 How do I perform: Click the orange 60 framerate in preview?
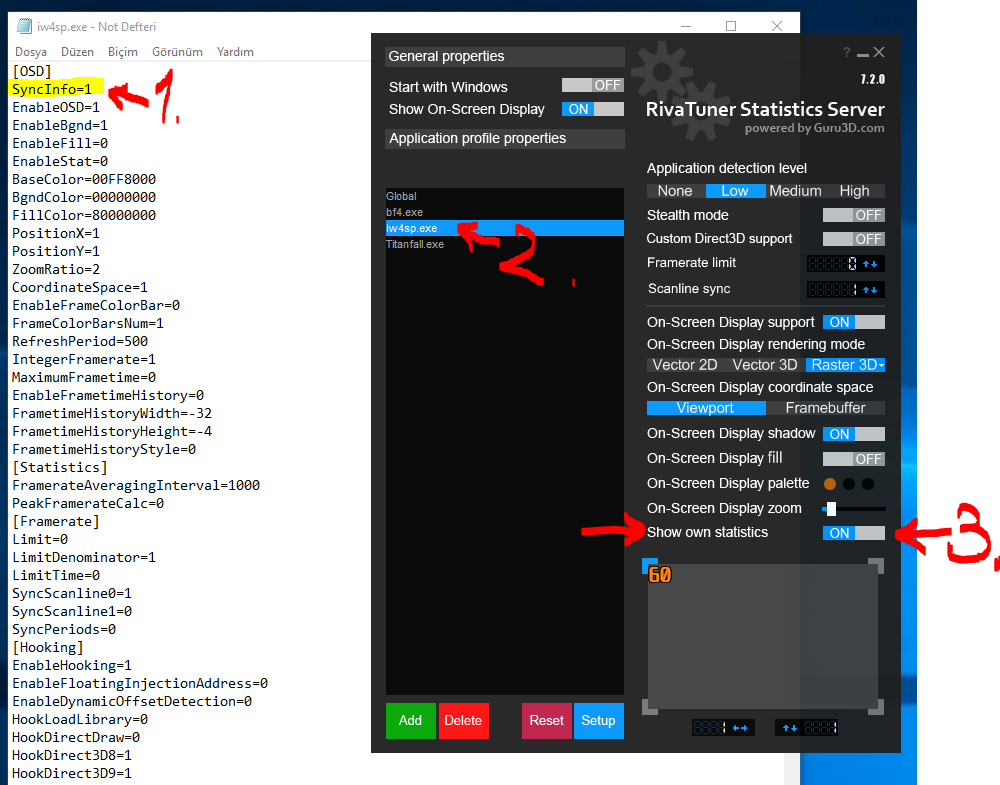point(660,575)
